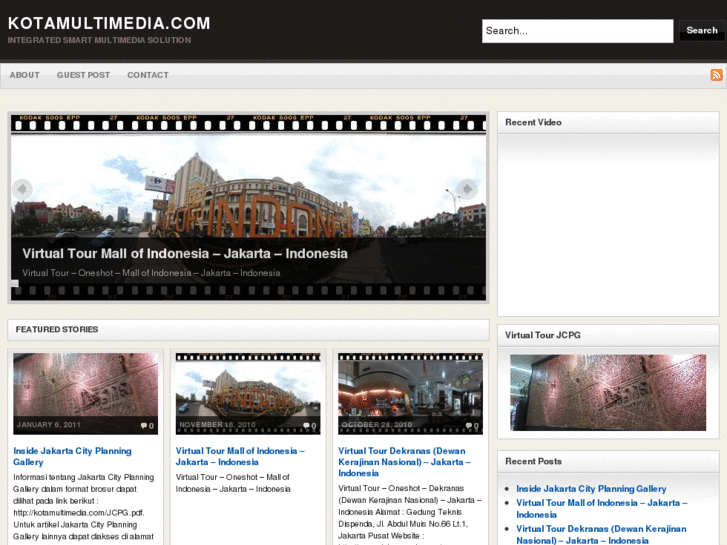Open recent post Virtual Tour Mall of Indonesia
This screenshot has height=545, width=727.
click(x=602, y=509)
